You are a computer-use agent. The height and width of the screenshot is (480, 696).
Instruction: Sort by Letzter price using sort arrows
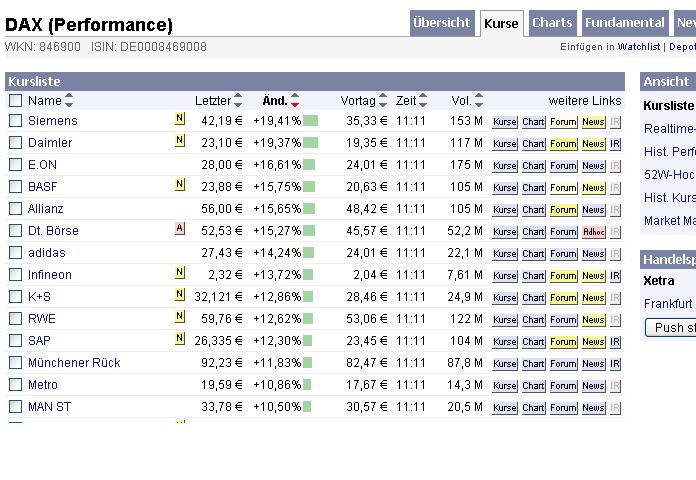point(238,100)
